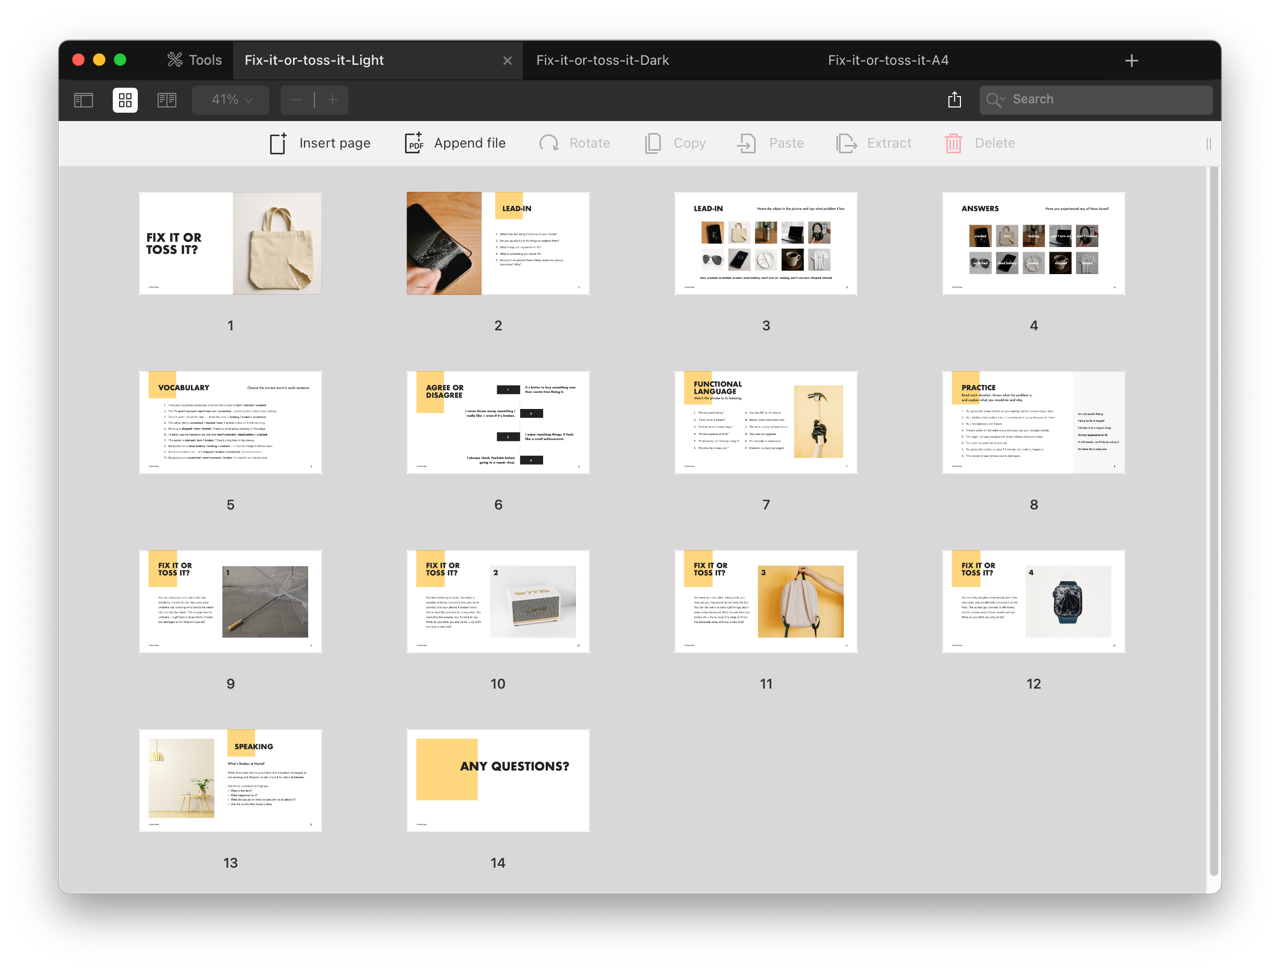The image size is (1280, 971).
Task: Click the Delete trash icon
Action: [x=953, y=143]
